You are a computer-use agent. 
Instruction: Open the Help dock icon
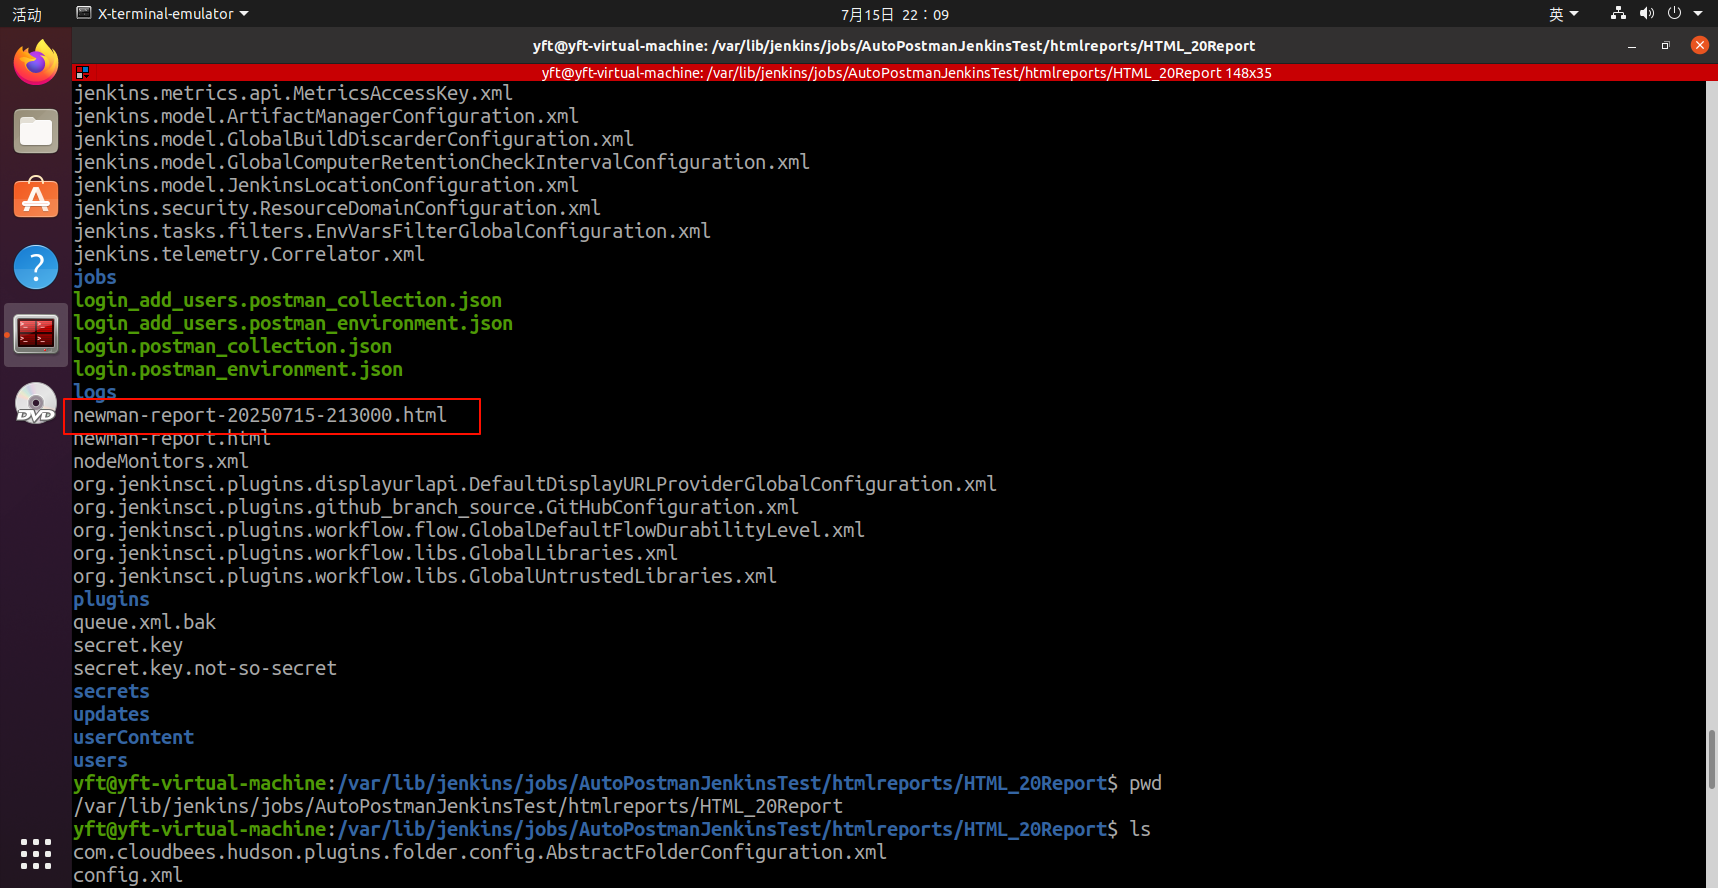(x=36, y=267)
